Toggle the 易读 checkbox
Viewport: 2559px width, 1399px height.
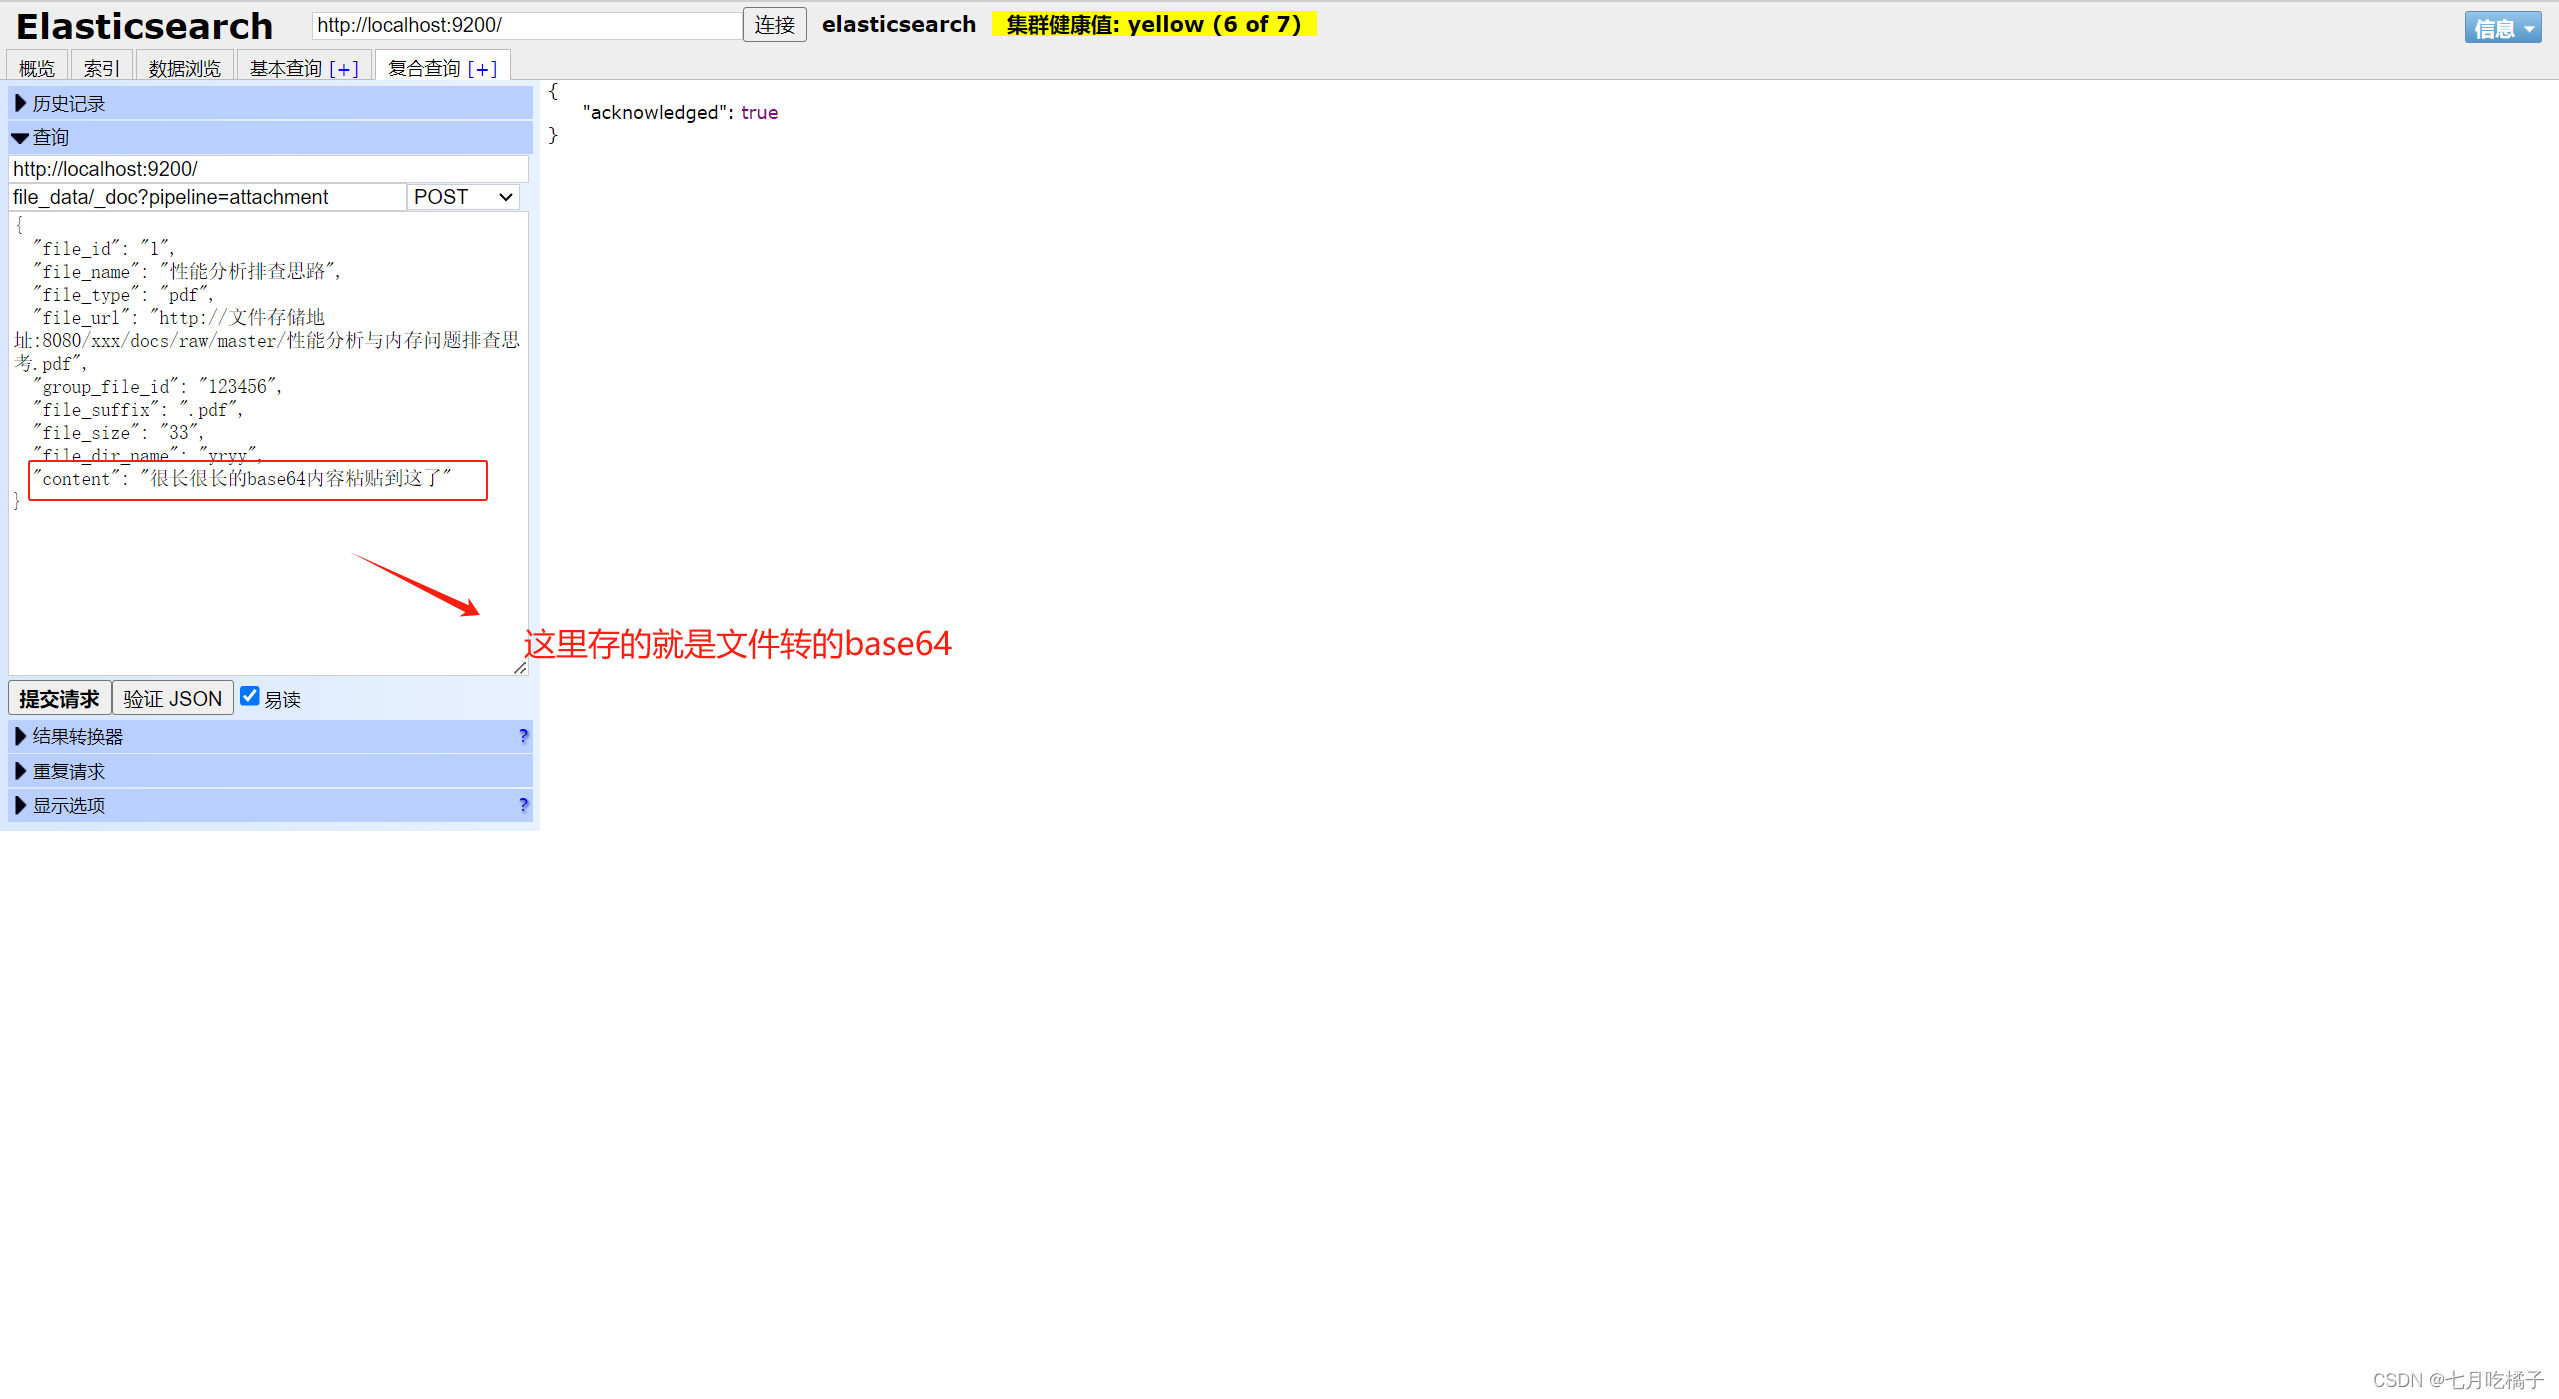coord(250,696)
